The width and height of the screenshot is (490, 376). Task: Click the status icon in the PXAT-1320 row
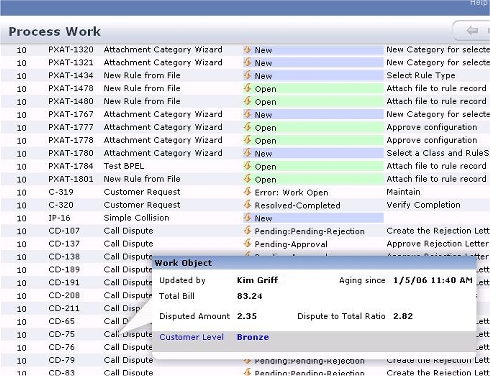(x=247, y=50)
